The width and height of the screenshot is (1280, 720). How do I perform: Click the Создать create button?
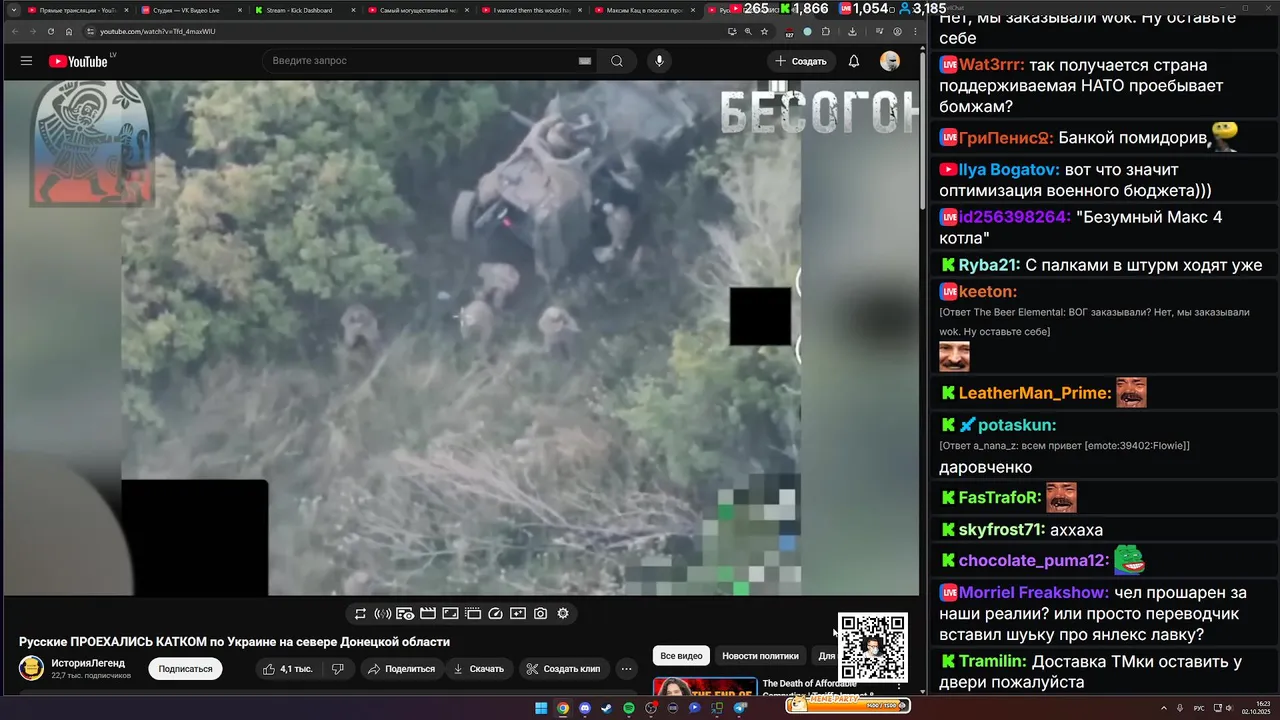click(801, 61)
